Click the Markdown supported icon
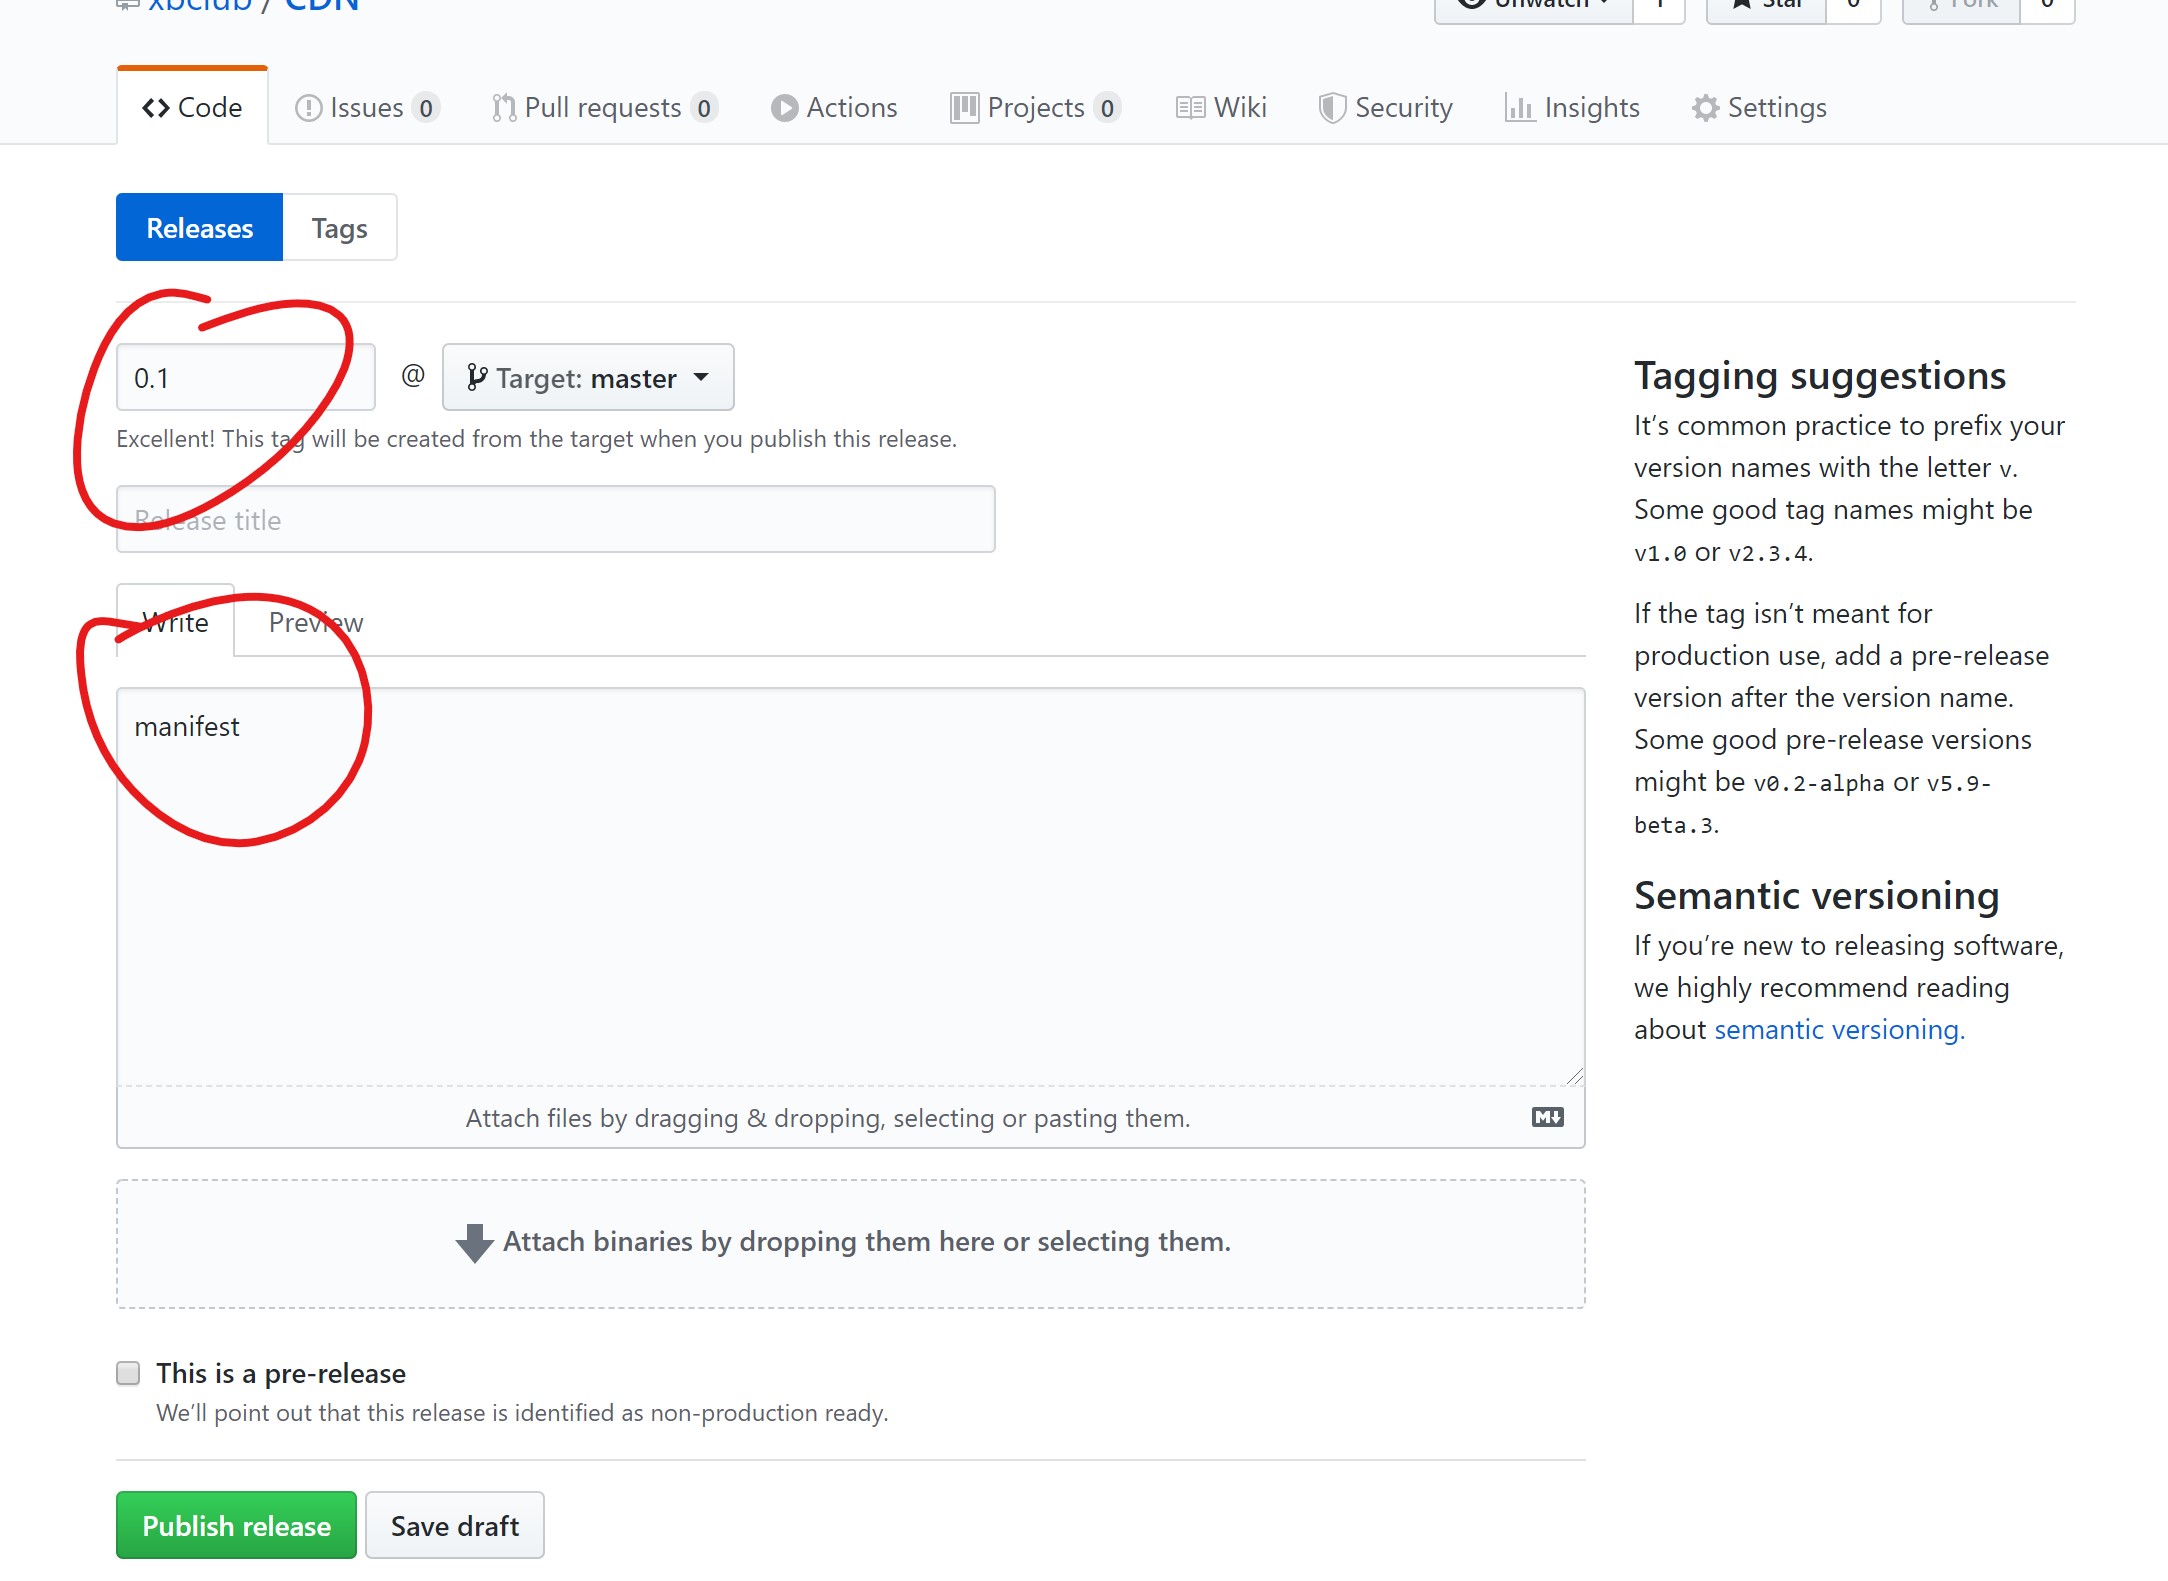This screenshot has height=1581, width=2168. click(1547, 1117)
